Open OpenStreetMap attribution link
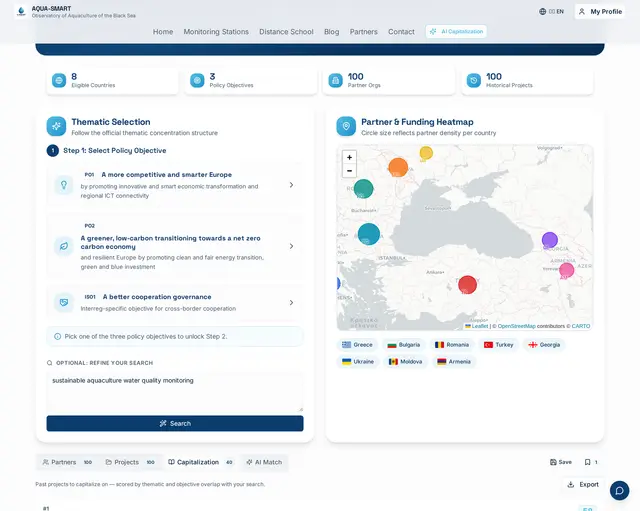 click(x=516, y=326)
